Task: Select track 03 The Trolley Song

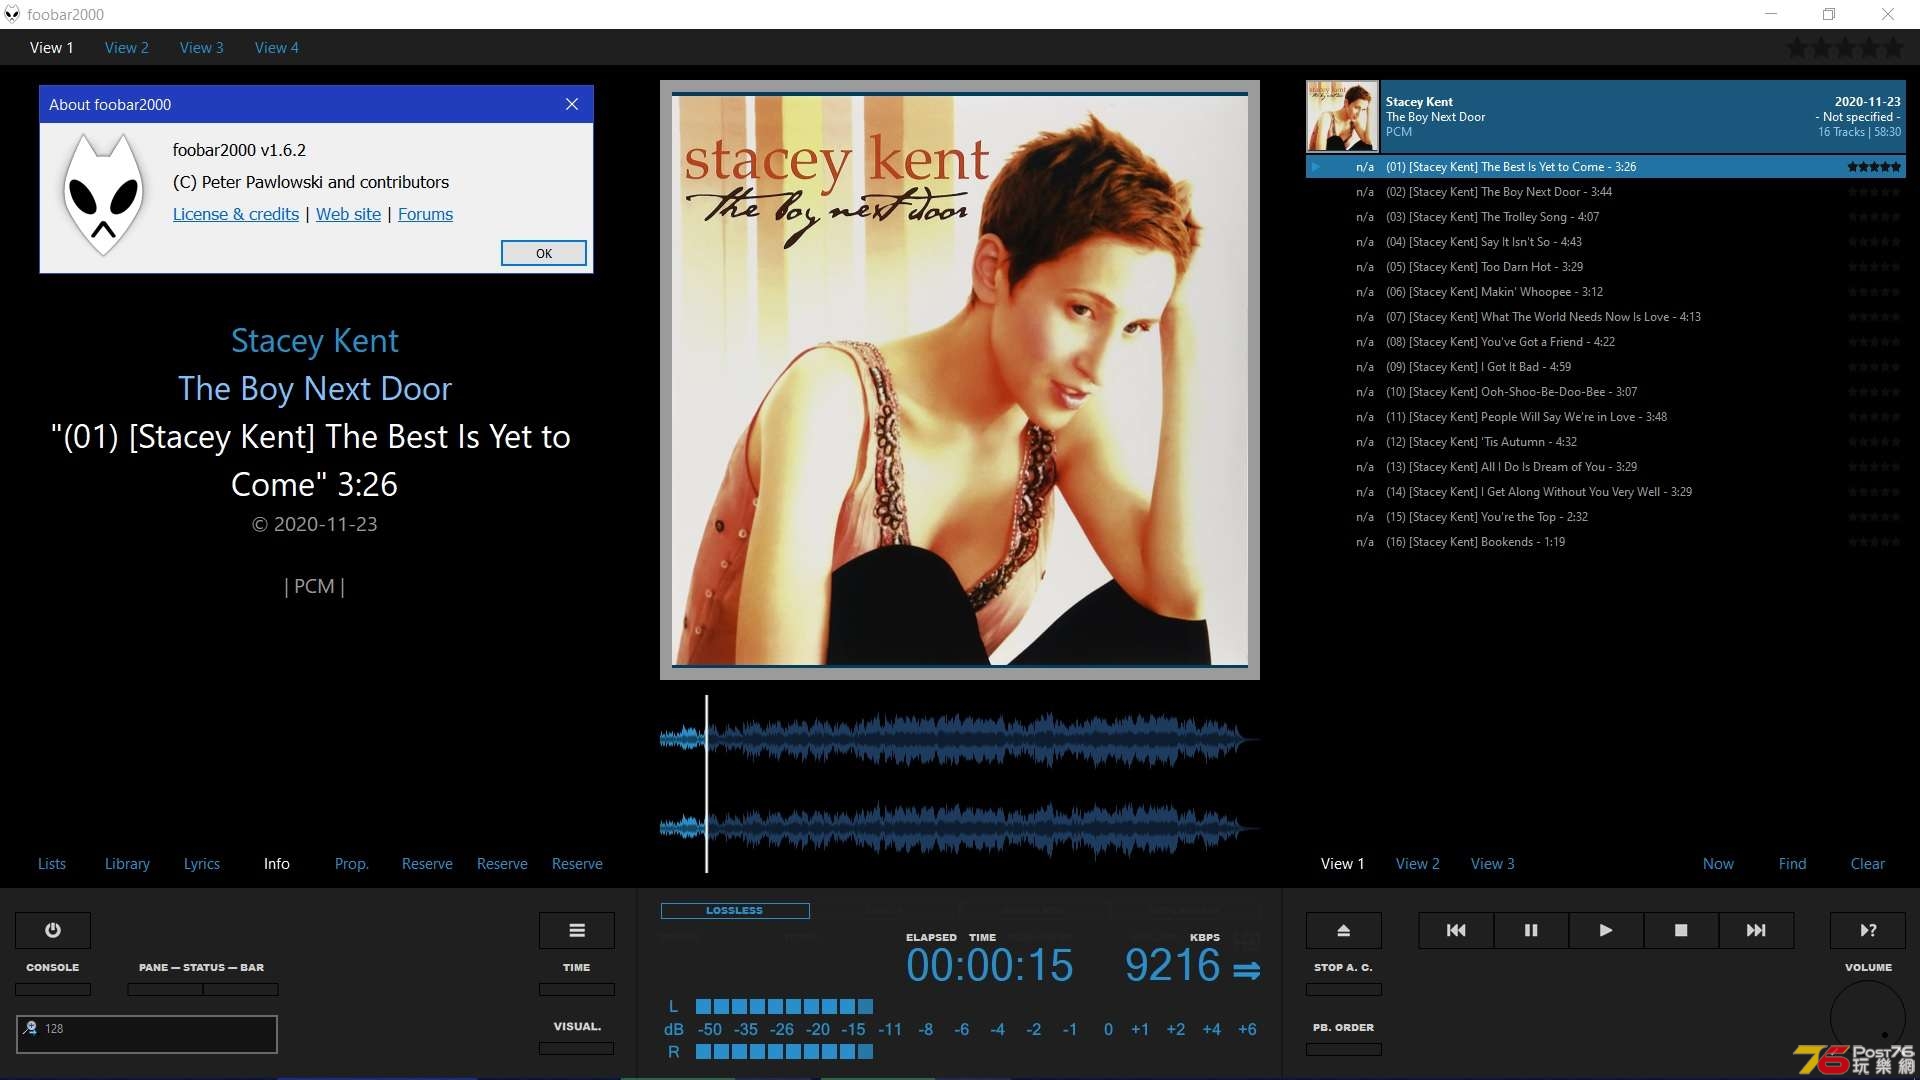Action: point(1606,217)
